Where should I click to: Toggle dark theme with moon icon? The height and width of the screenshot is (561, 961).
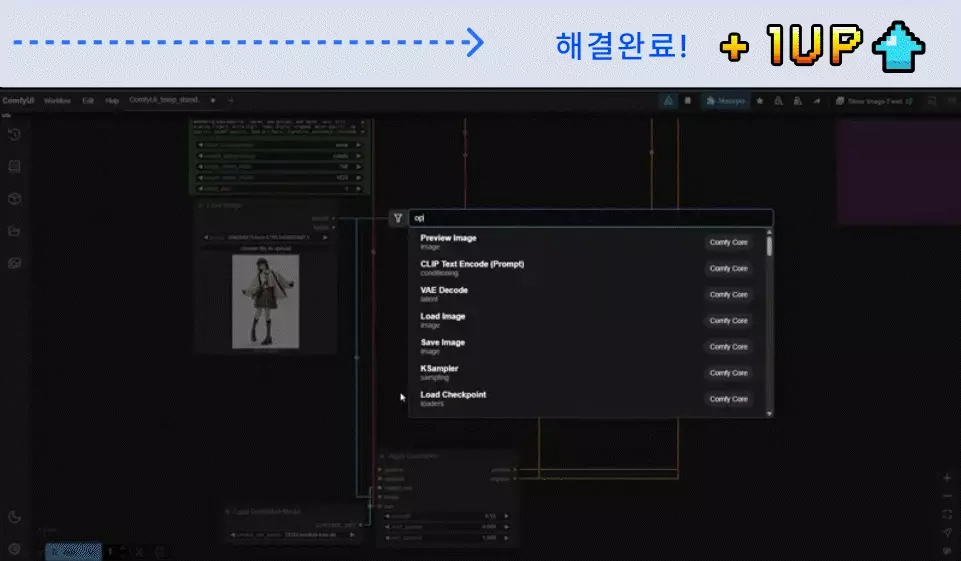point(15,517)
